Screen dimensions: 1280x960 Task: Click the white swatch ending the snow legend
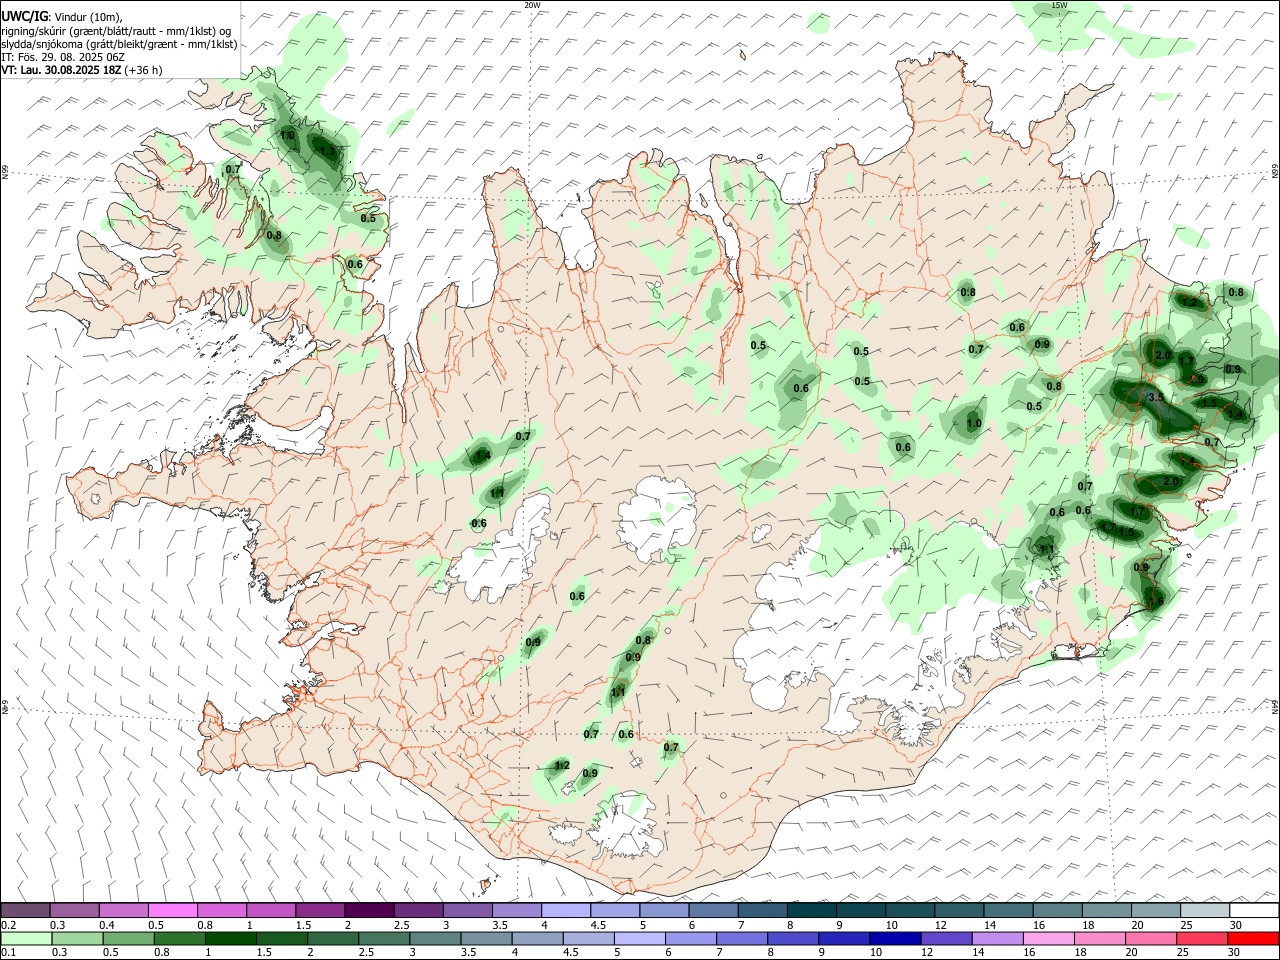click(1253, 910)
